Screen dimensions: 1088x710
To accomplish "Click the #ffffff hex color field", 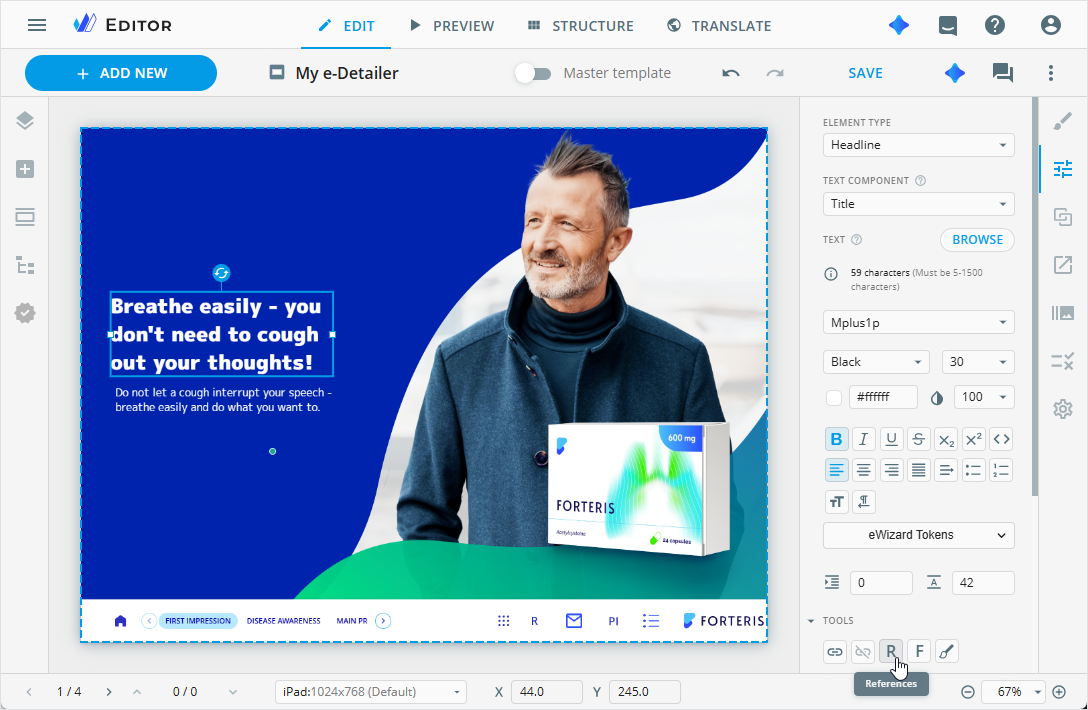I will coord(883,397).
